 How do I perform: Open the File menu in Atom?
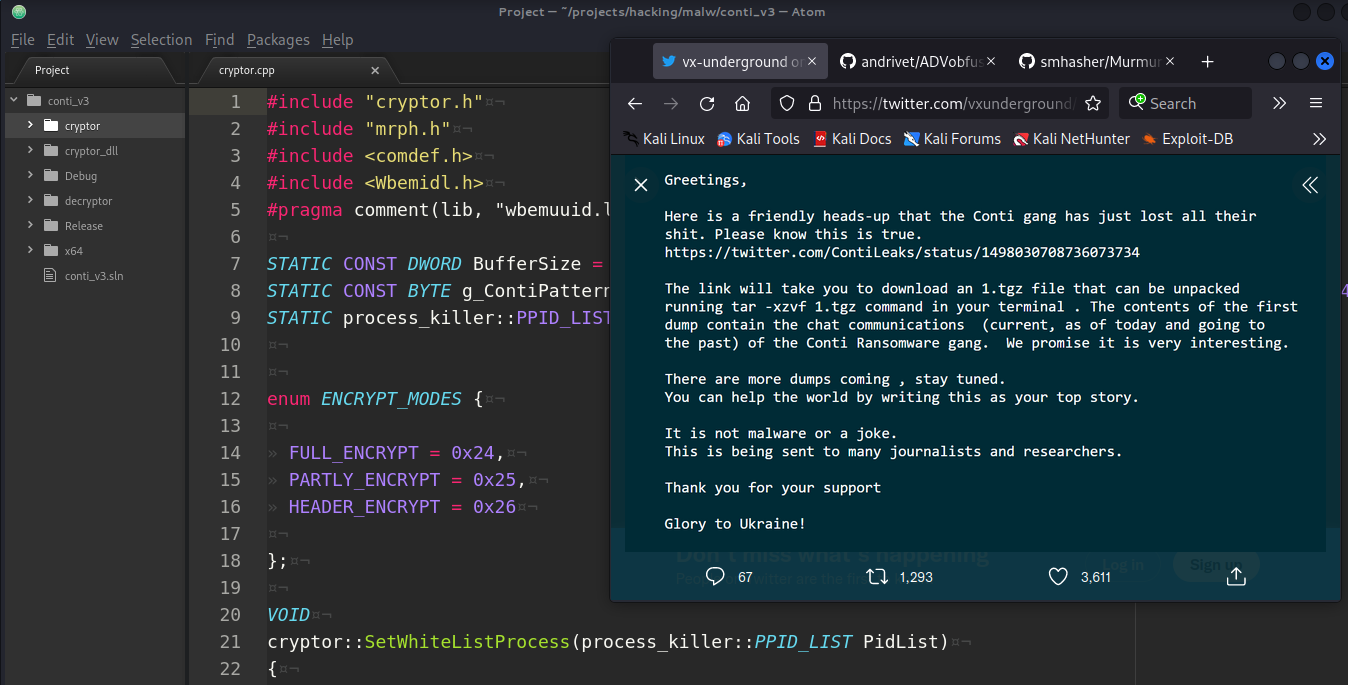tap(23, 40)
